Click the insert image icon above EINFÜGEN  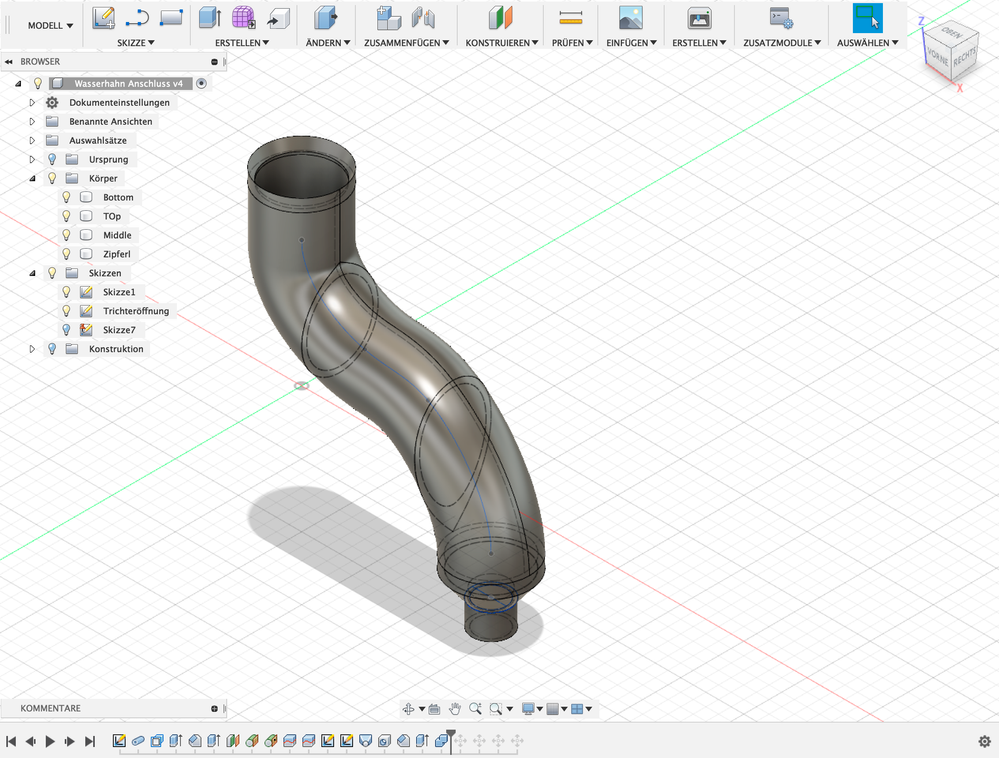pos(630,18)
